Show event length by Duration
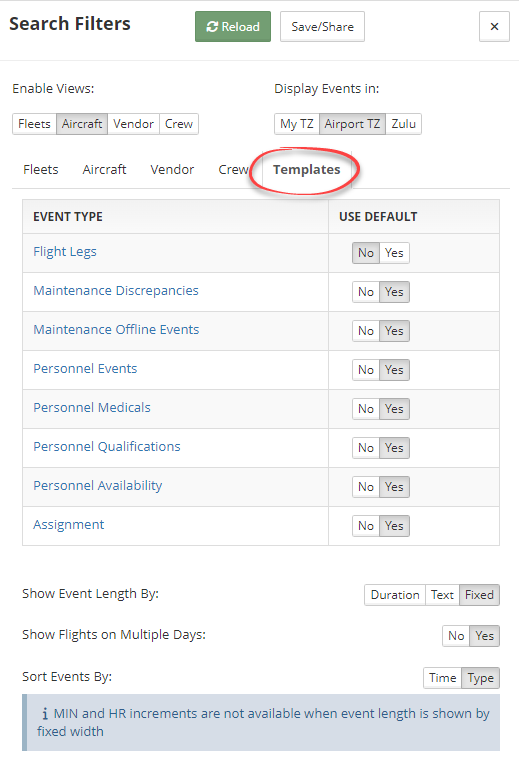Screen dimensions: 519x772 395,595
